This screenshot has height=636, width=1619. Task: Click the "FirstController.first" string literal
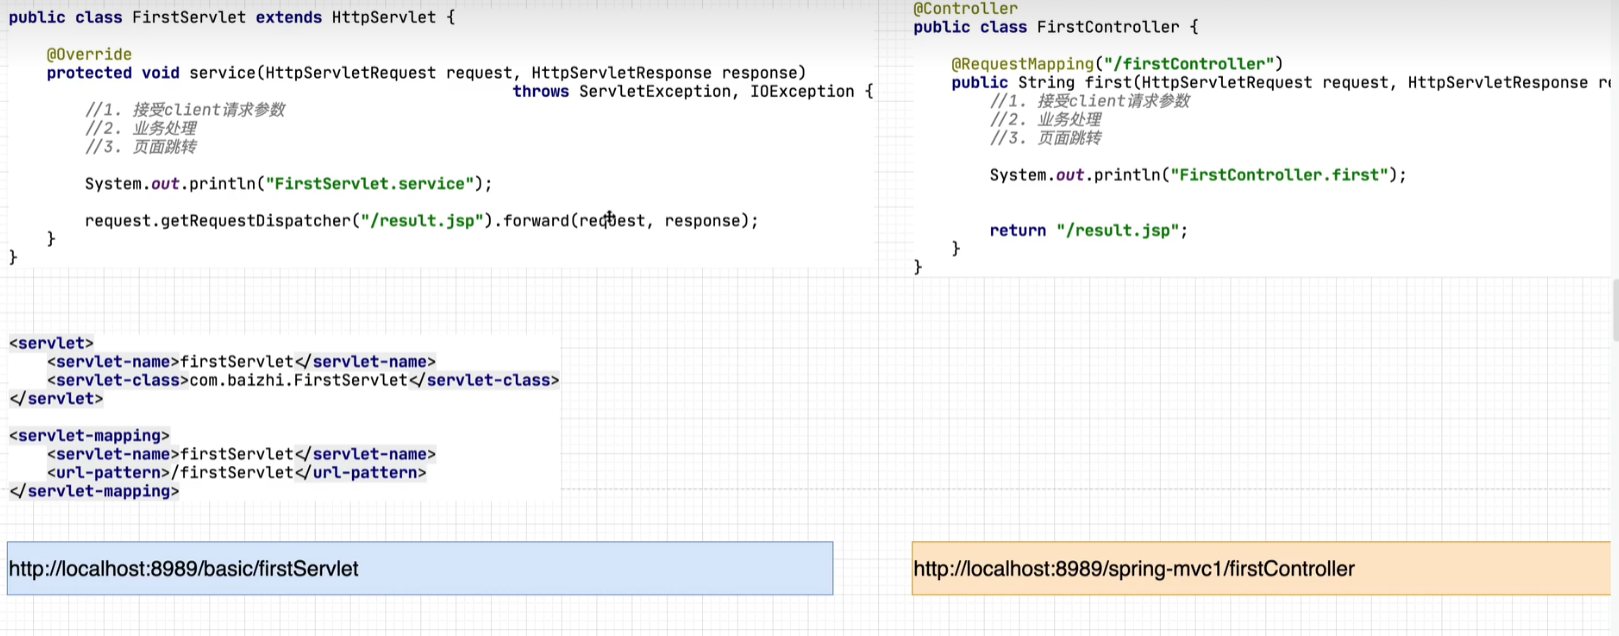point(1284,175)
